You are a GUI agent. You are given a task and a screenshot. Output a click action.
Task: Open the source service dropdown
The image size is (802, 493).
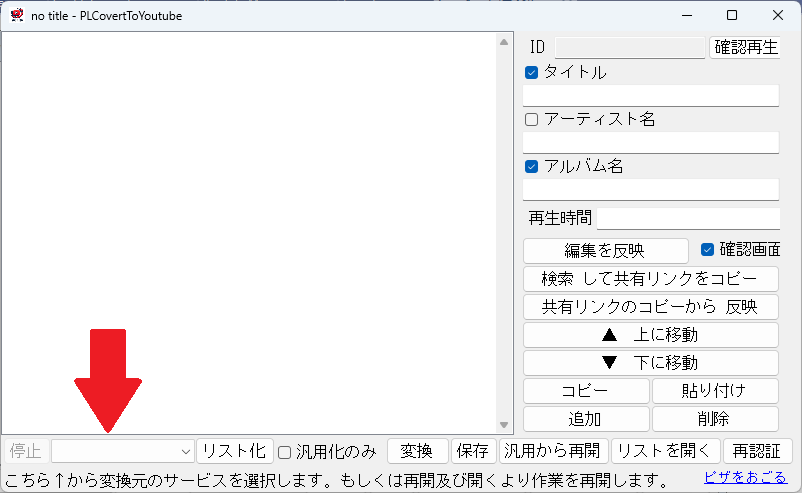tap(122, 451)
